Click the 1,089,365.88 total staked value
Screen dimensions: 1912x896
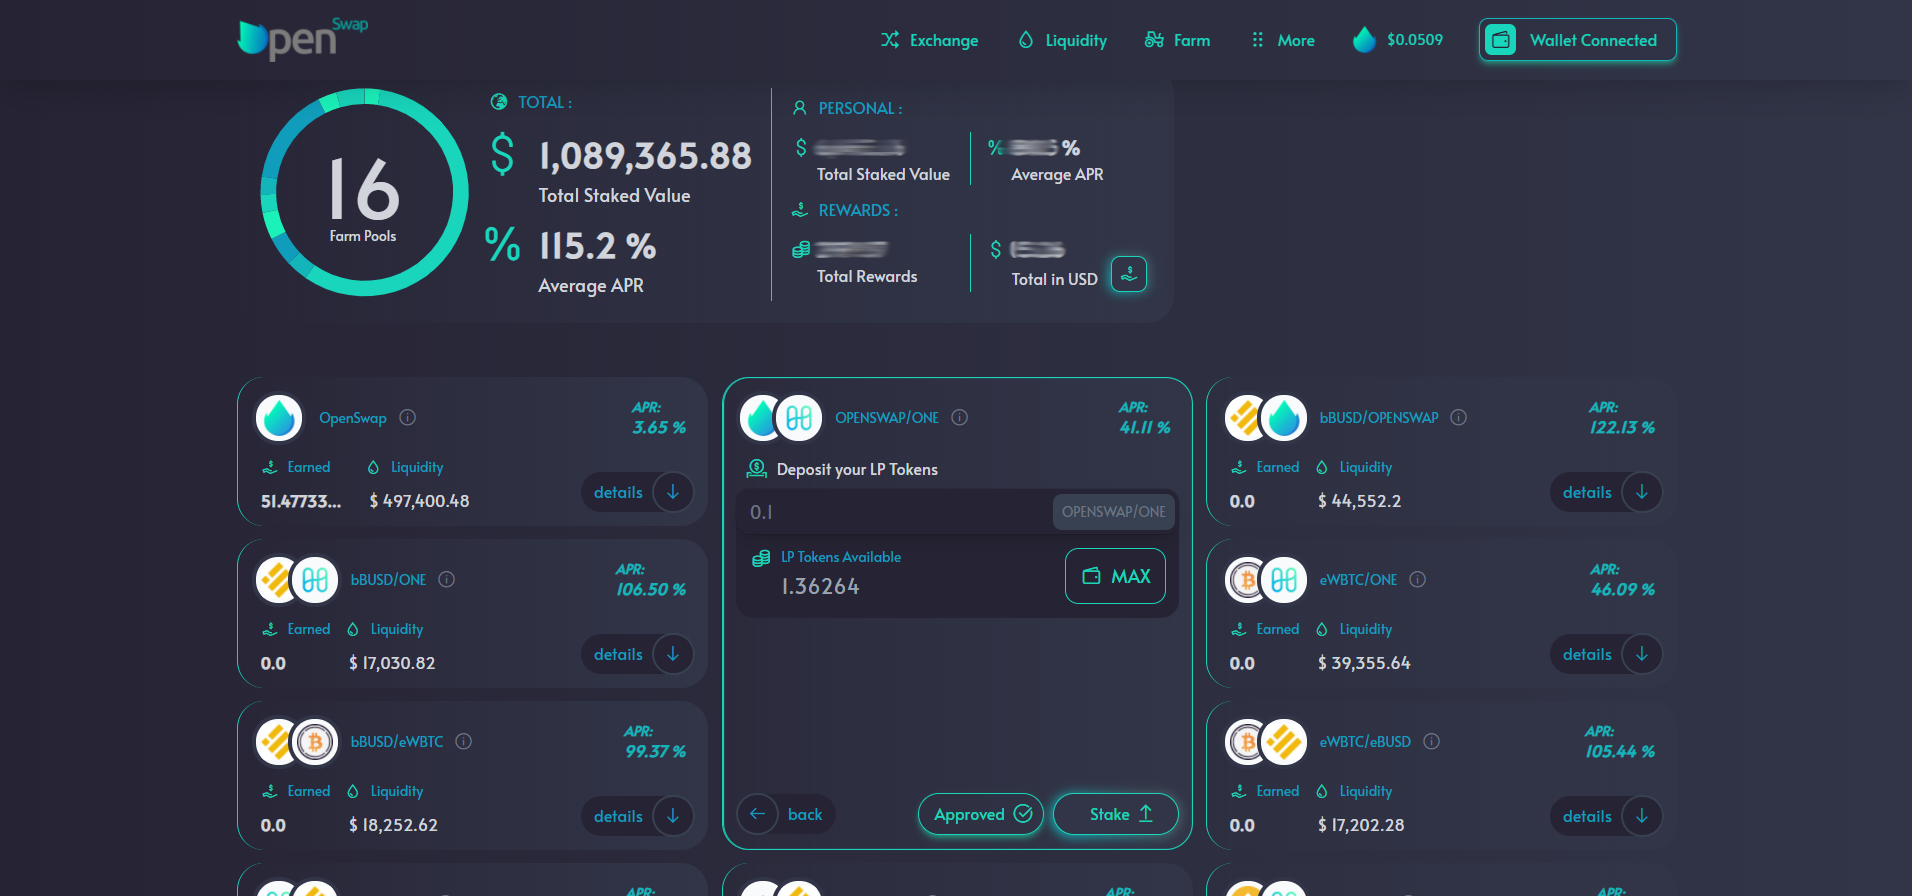point(645,156)
